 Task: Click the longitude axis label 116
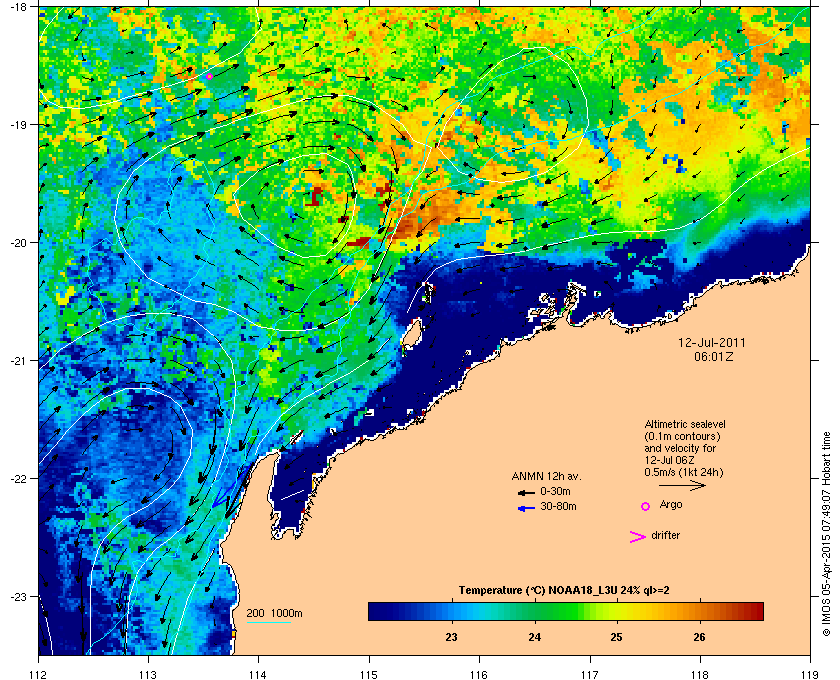click(479, 674)
